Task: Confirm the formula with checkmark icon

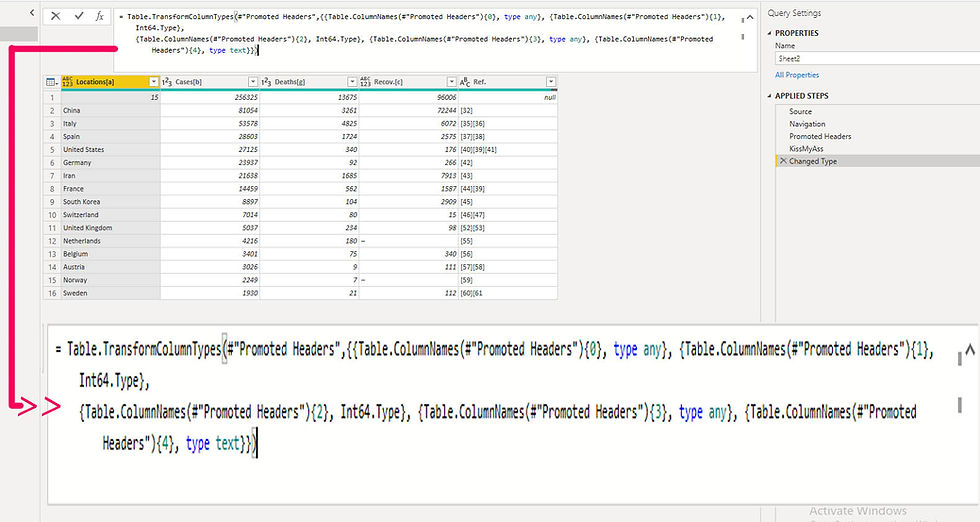Action: tap(79, 16)
